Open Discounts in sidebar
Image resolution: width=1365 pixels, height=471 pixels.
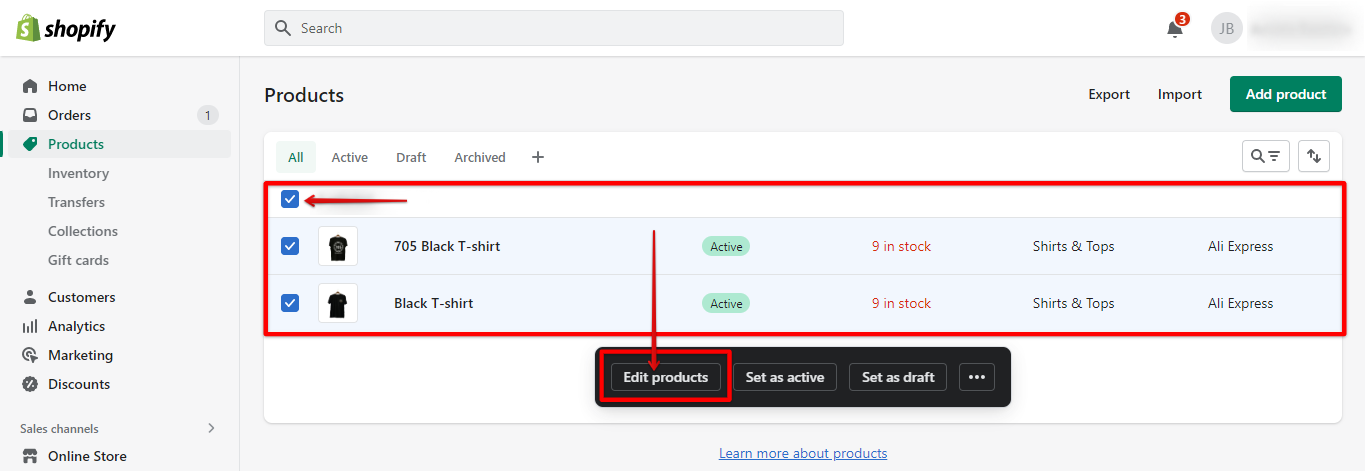(x=79, y=384)
